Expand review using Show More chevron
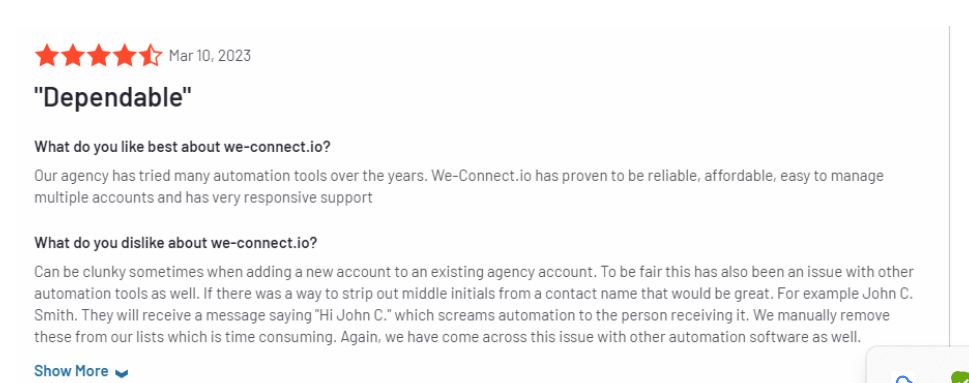This screenshot has height=383, width=969. (x=122, y=372)
